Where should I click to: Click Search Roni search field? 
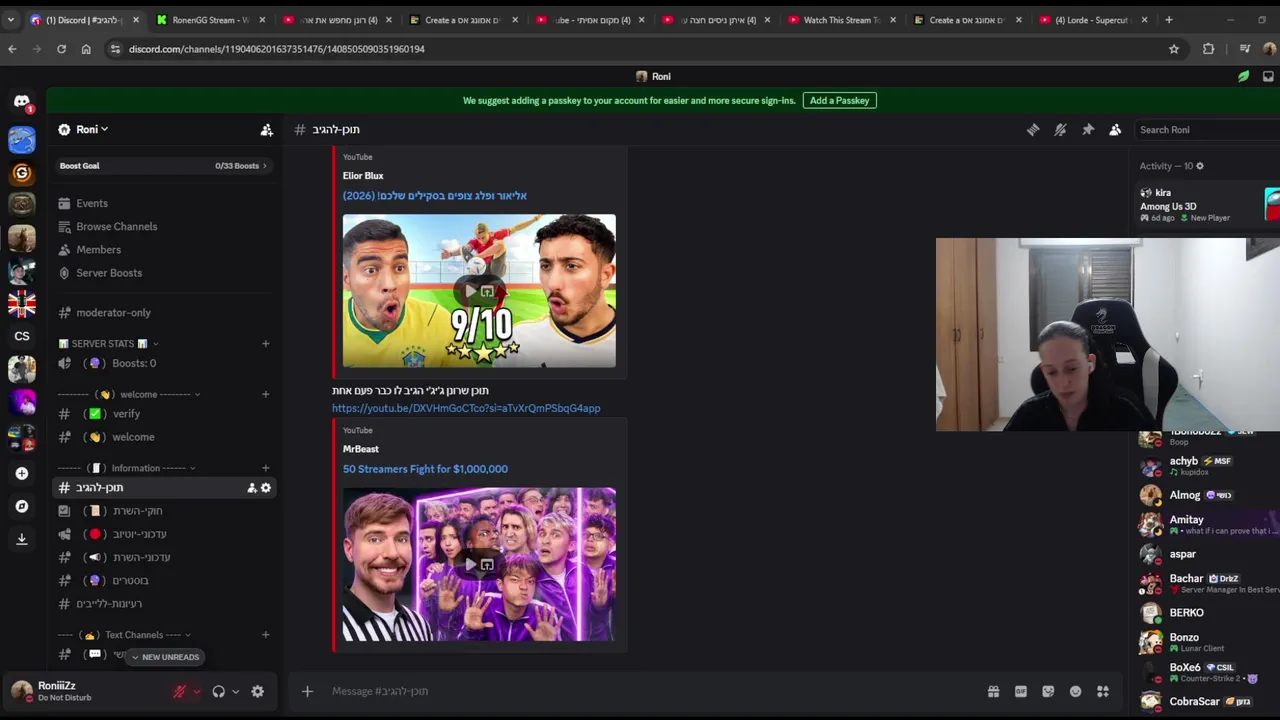pyautogui.click(x=1207, y=130)
